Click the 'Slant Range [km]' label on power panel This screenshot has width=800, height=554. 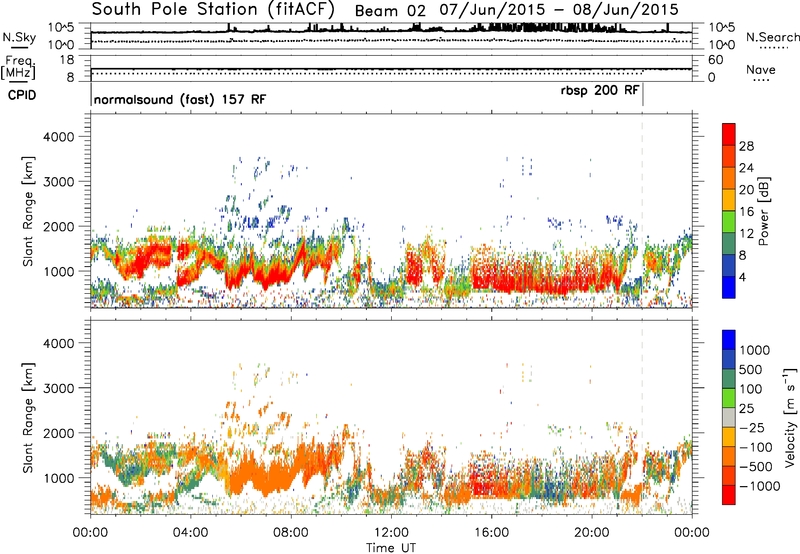click(x=28, y=211)
